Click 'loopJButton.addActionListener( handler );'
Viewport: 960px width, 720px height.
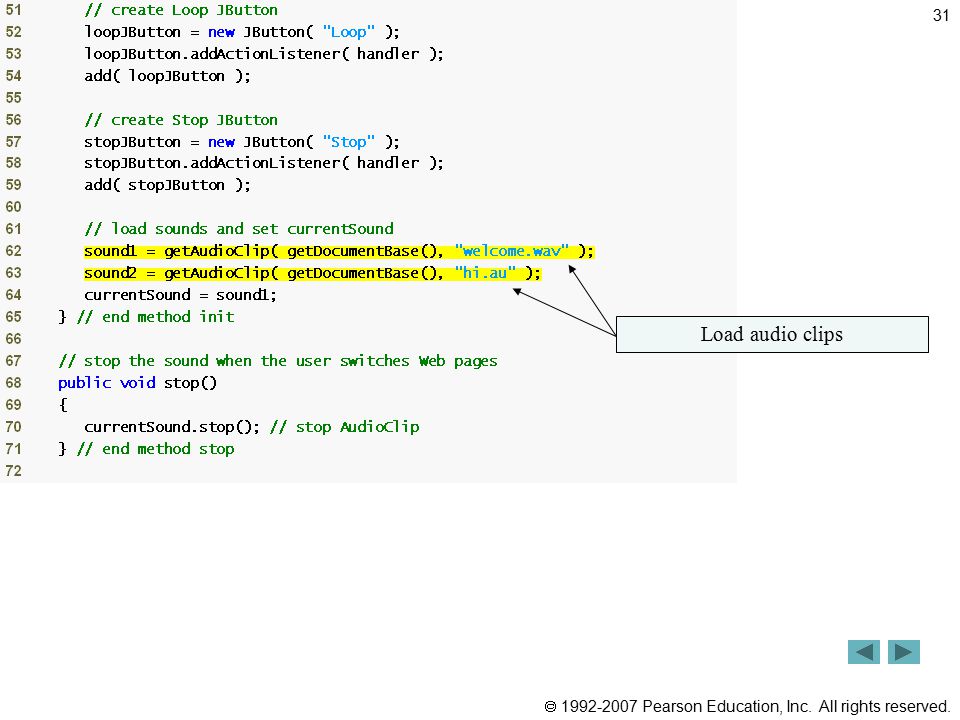coord(264,54)
